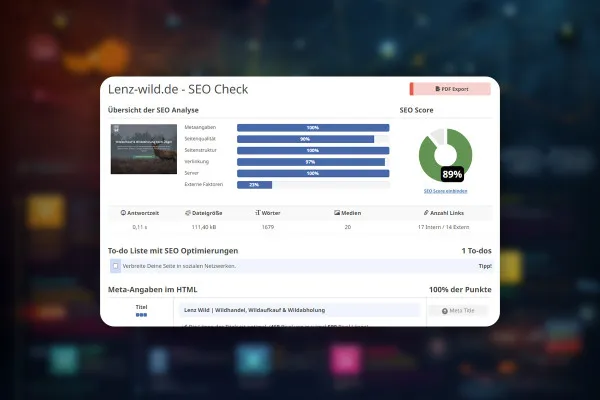The width and height of the screenshot is (600, 400).
Task: Click the '1 To-dos' counter
Action: click(476, 251)
